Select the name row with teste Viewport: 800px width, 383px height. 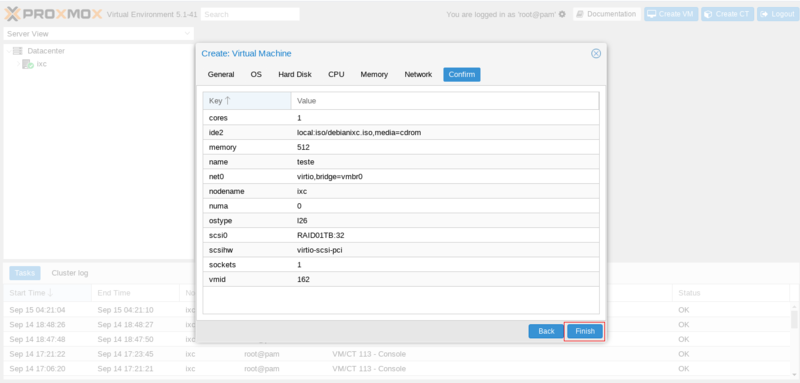pos(401,162)
